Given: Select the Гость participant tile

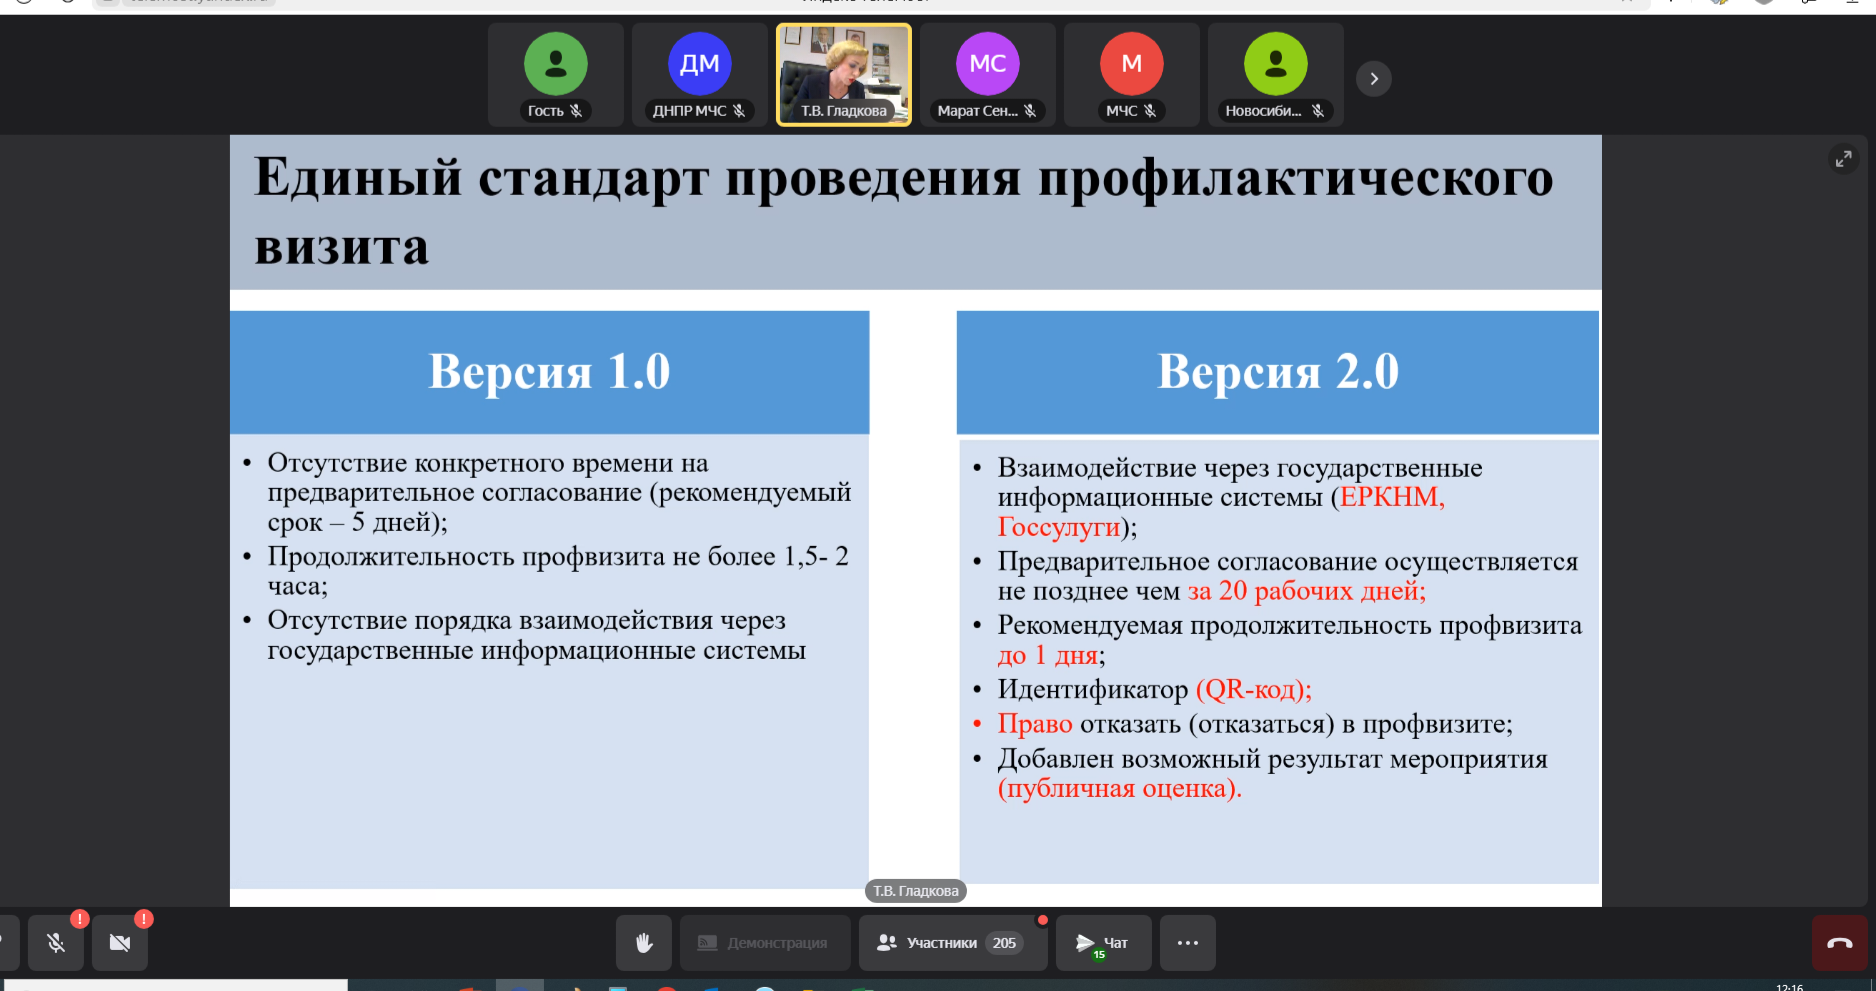Looking at the screenshot, I should click(x=556, y=75).
